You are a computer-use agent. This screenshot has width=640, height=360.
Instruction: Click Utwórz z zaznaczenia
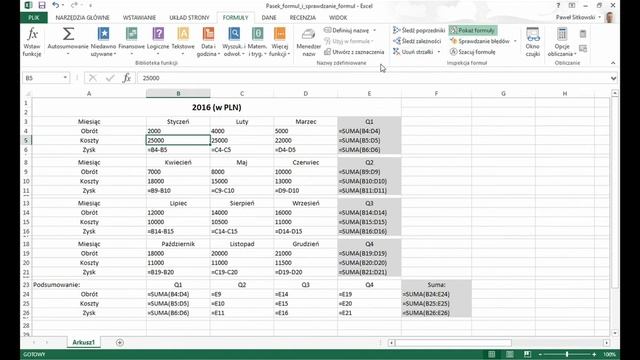(354, 52)
